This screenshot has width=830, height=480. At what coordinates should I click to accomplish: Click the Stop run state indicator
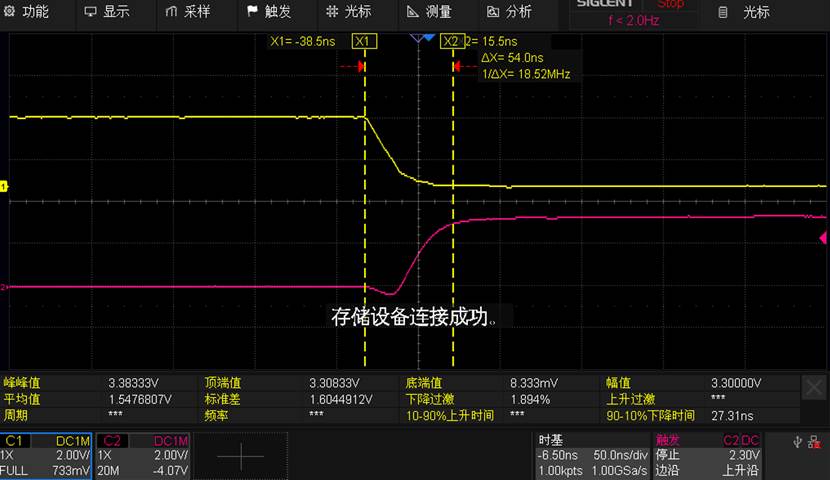(x=670, y=4)
